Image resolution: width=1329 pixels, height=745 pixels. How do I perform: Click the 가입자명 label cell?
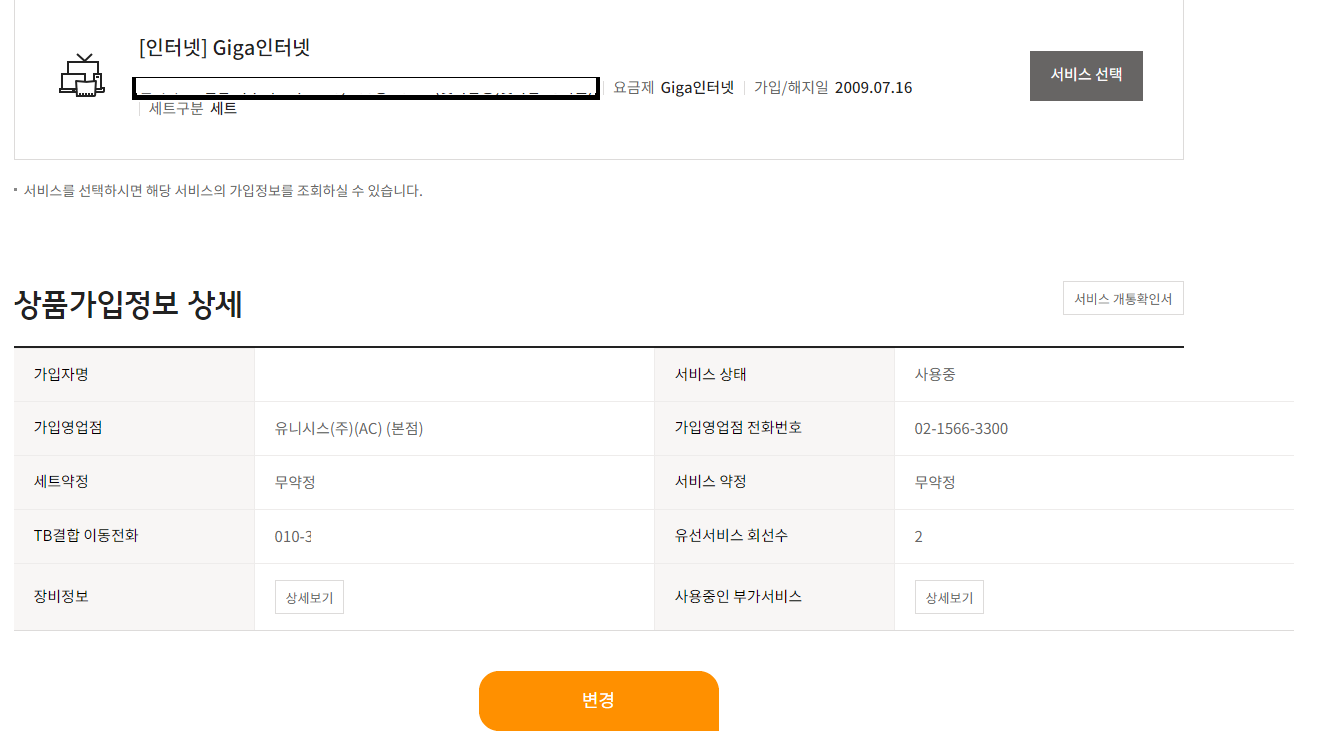point(134,375)
